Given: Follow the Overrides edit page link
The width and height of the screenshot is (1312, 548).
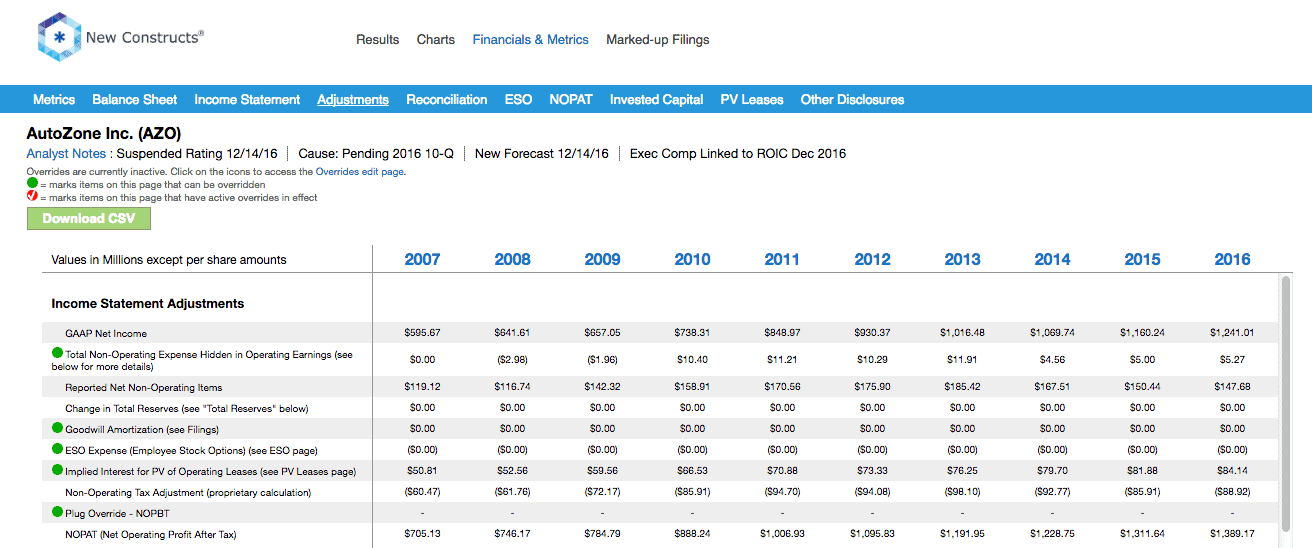Looking at the screenshot, I should [360, 172].
